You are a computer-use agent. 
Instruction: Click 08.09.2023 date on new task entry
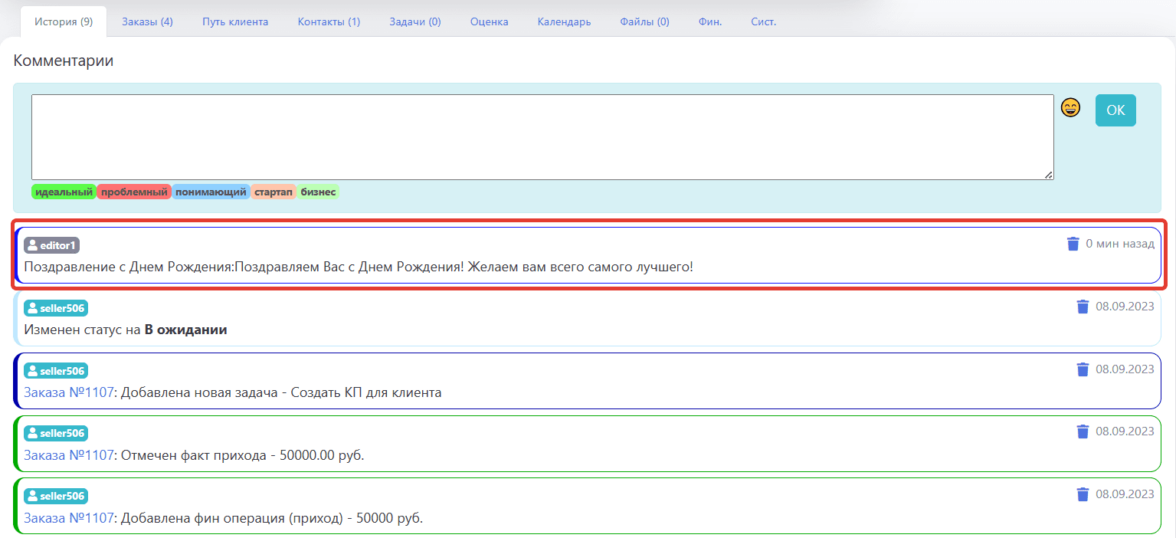(x=1125, y=369)
